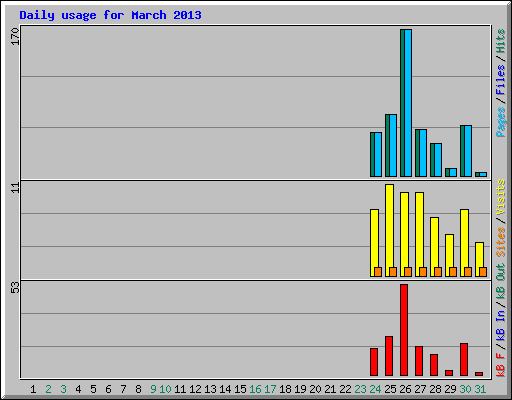
Task: Click day label 8 on the x-axis
Action: (x=138, y=389)
